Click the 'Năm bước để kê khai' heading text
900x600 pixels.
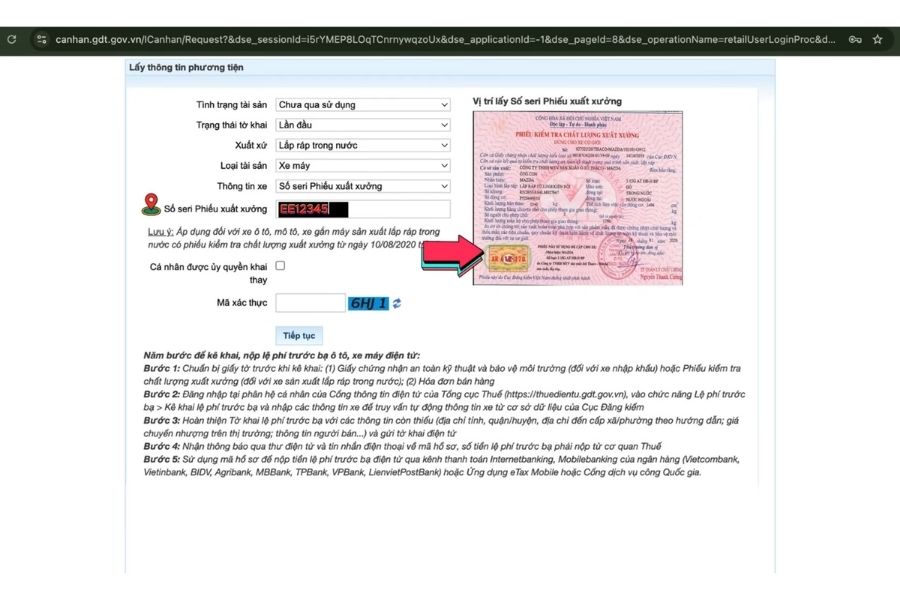(282, 355)
